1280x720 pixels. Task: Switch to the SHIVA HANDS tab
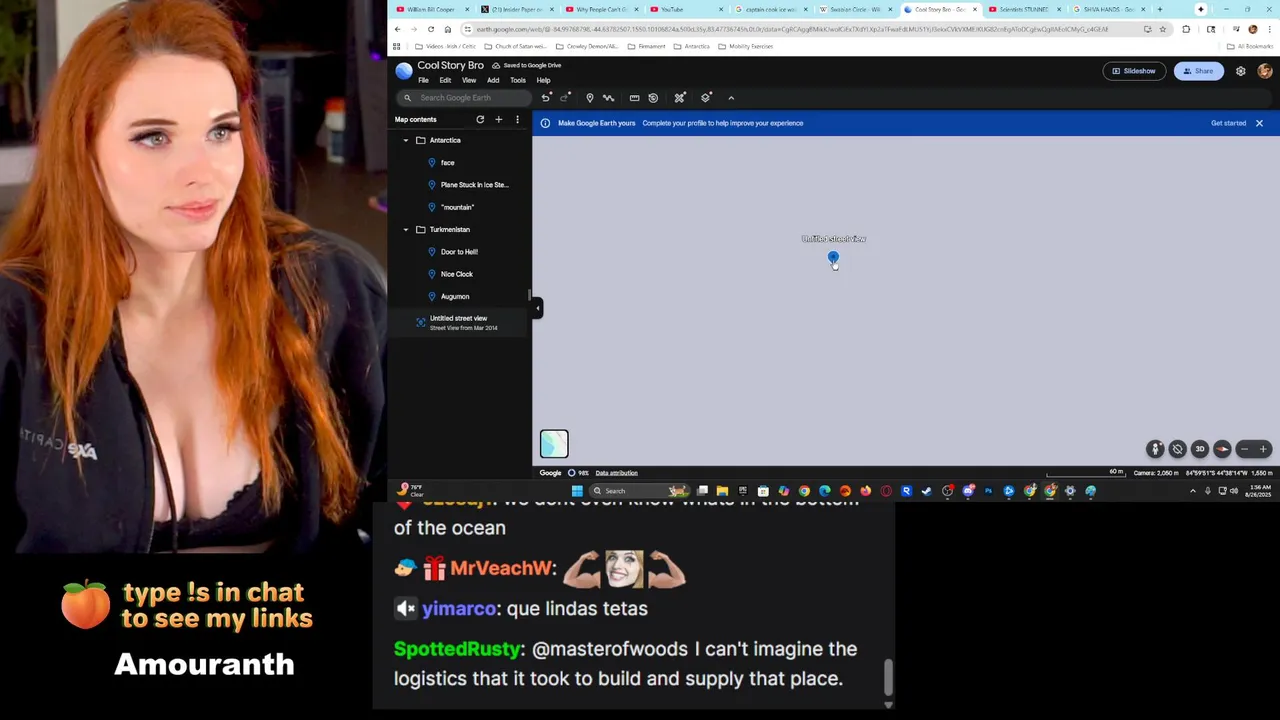(1109, 9)
